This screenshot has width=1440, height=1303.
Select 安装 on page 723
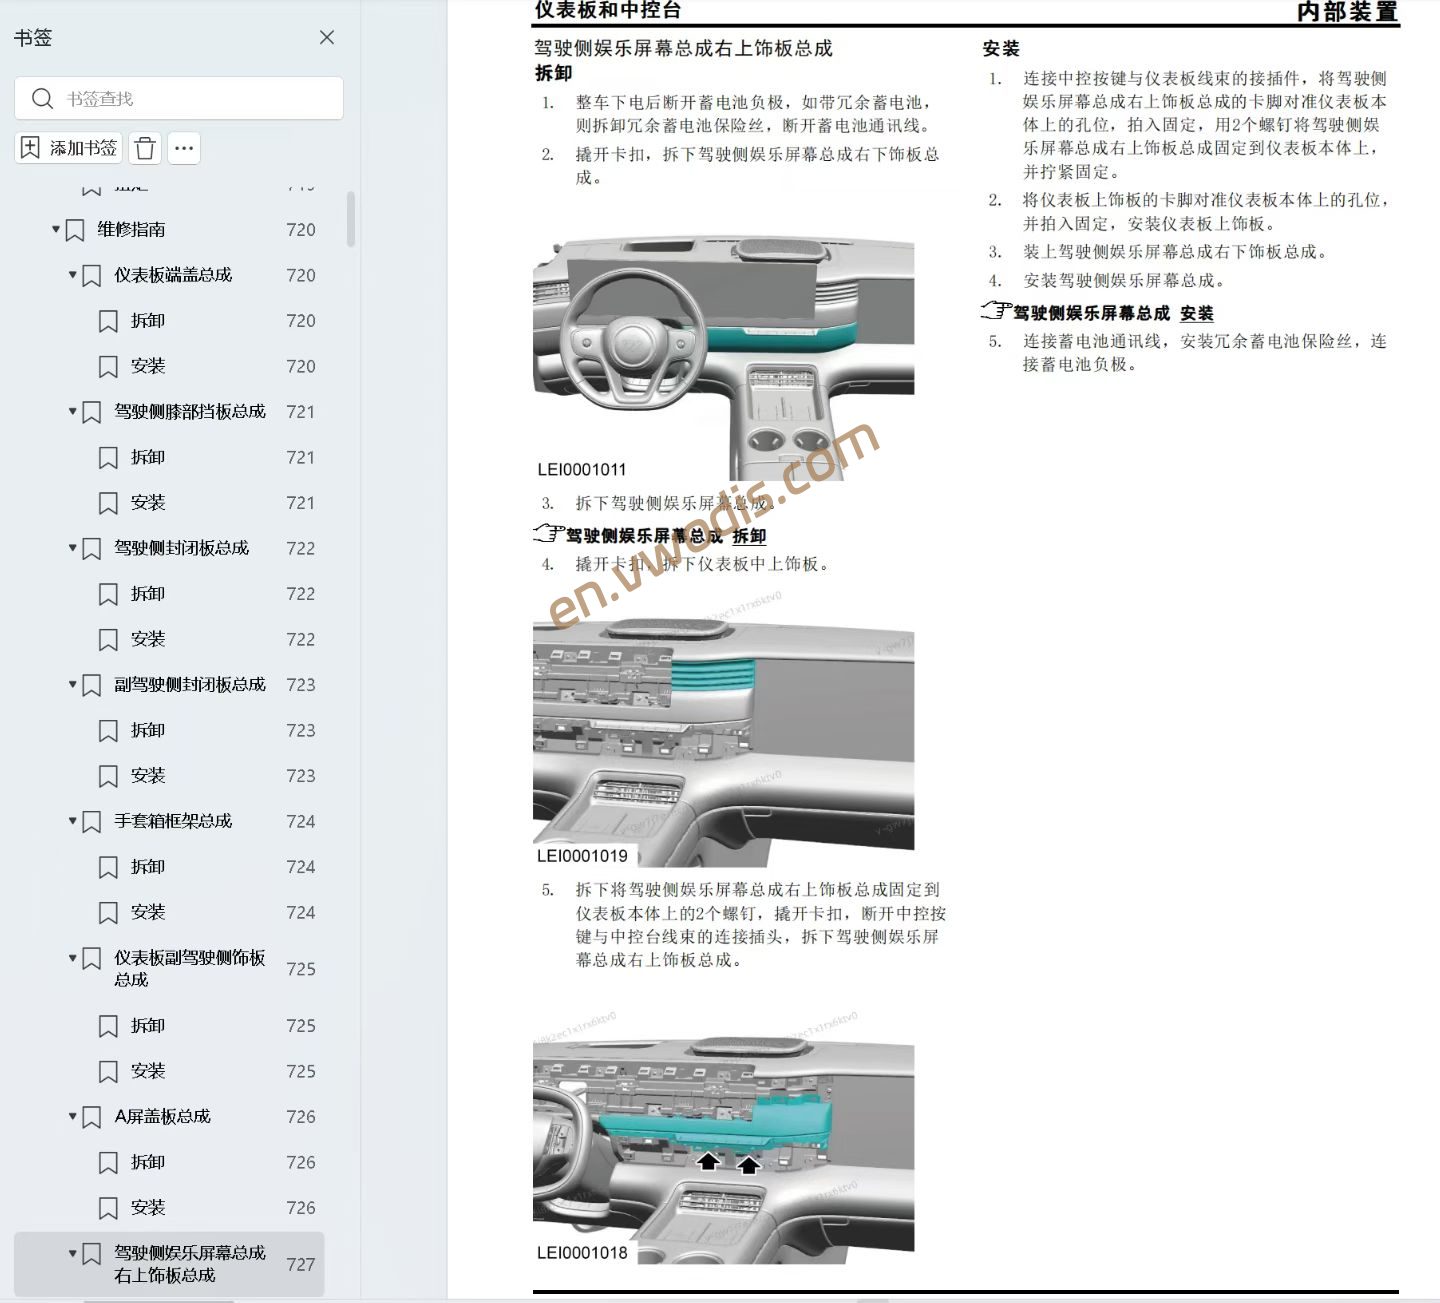click(148, 775)
